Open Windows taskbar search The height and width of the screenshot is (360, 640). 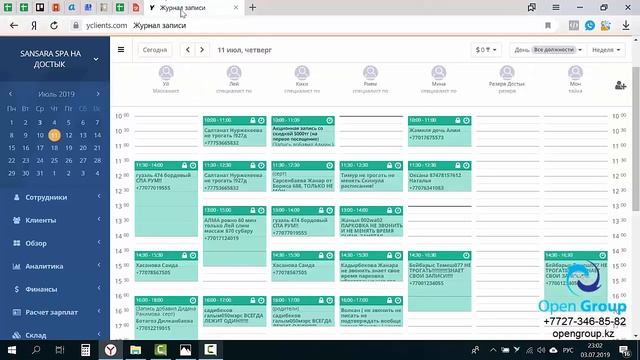tap(36, 350)
